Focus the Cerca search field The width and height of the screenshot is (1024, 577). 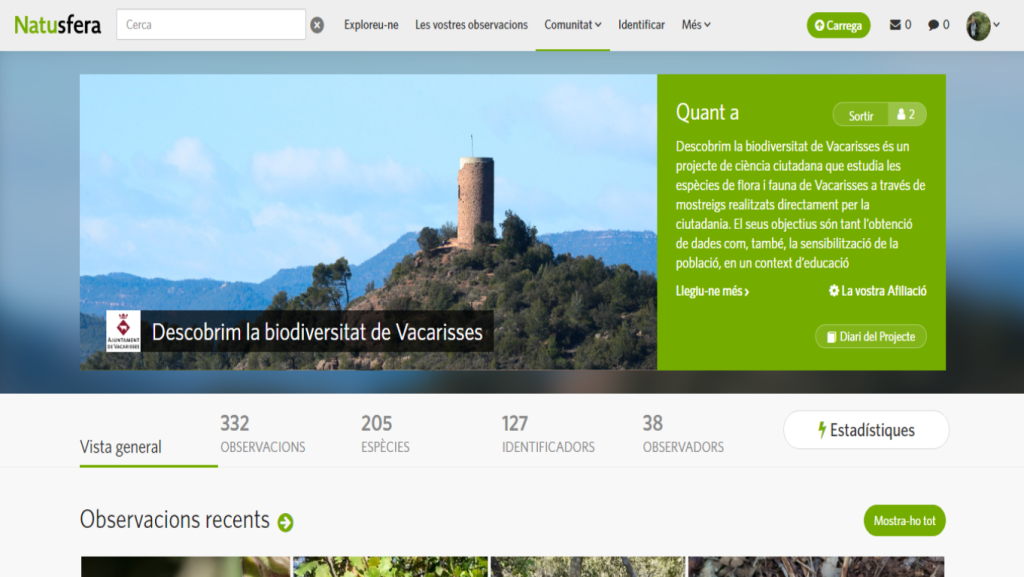[211, 25]
